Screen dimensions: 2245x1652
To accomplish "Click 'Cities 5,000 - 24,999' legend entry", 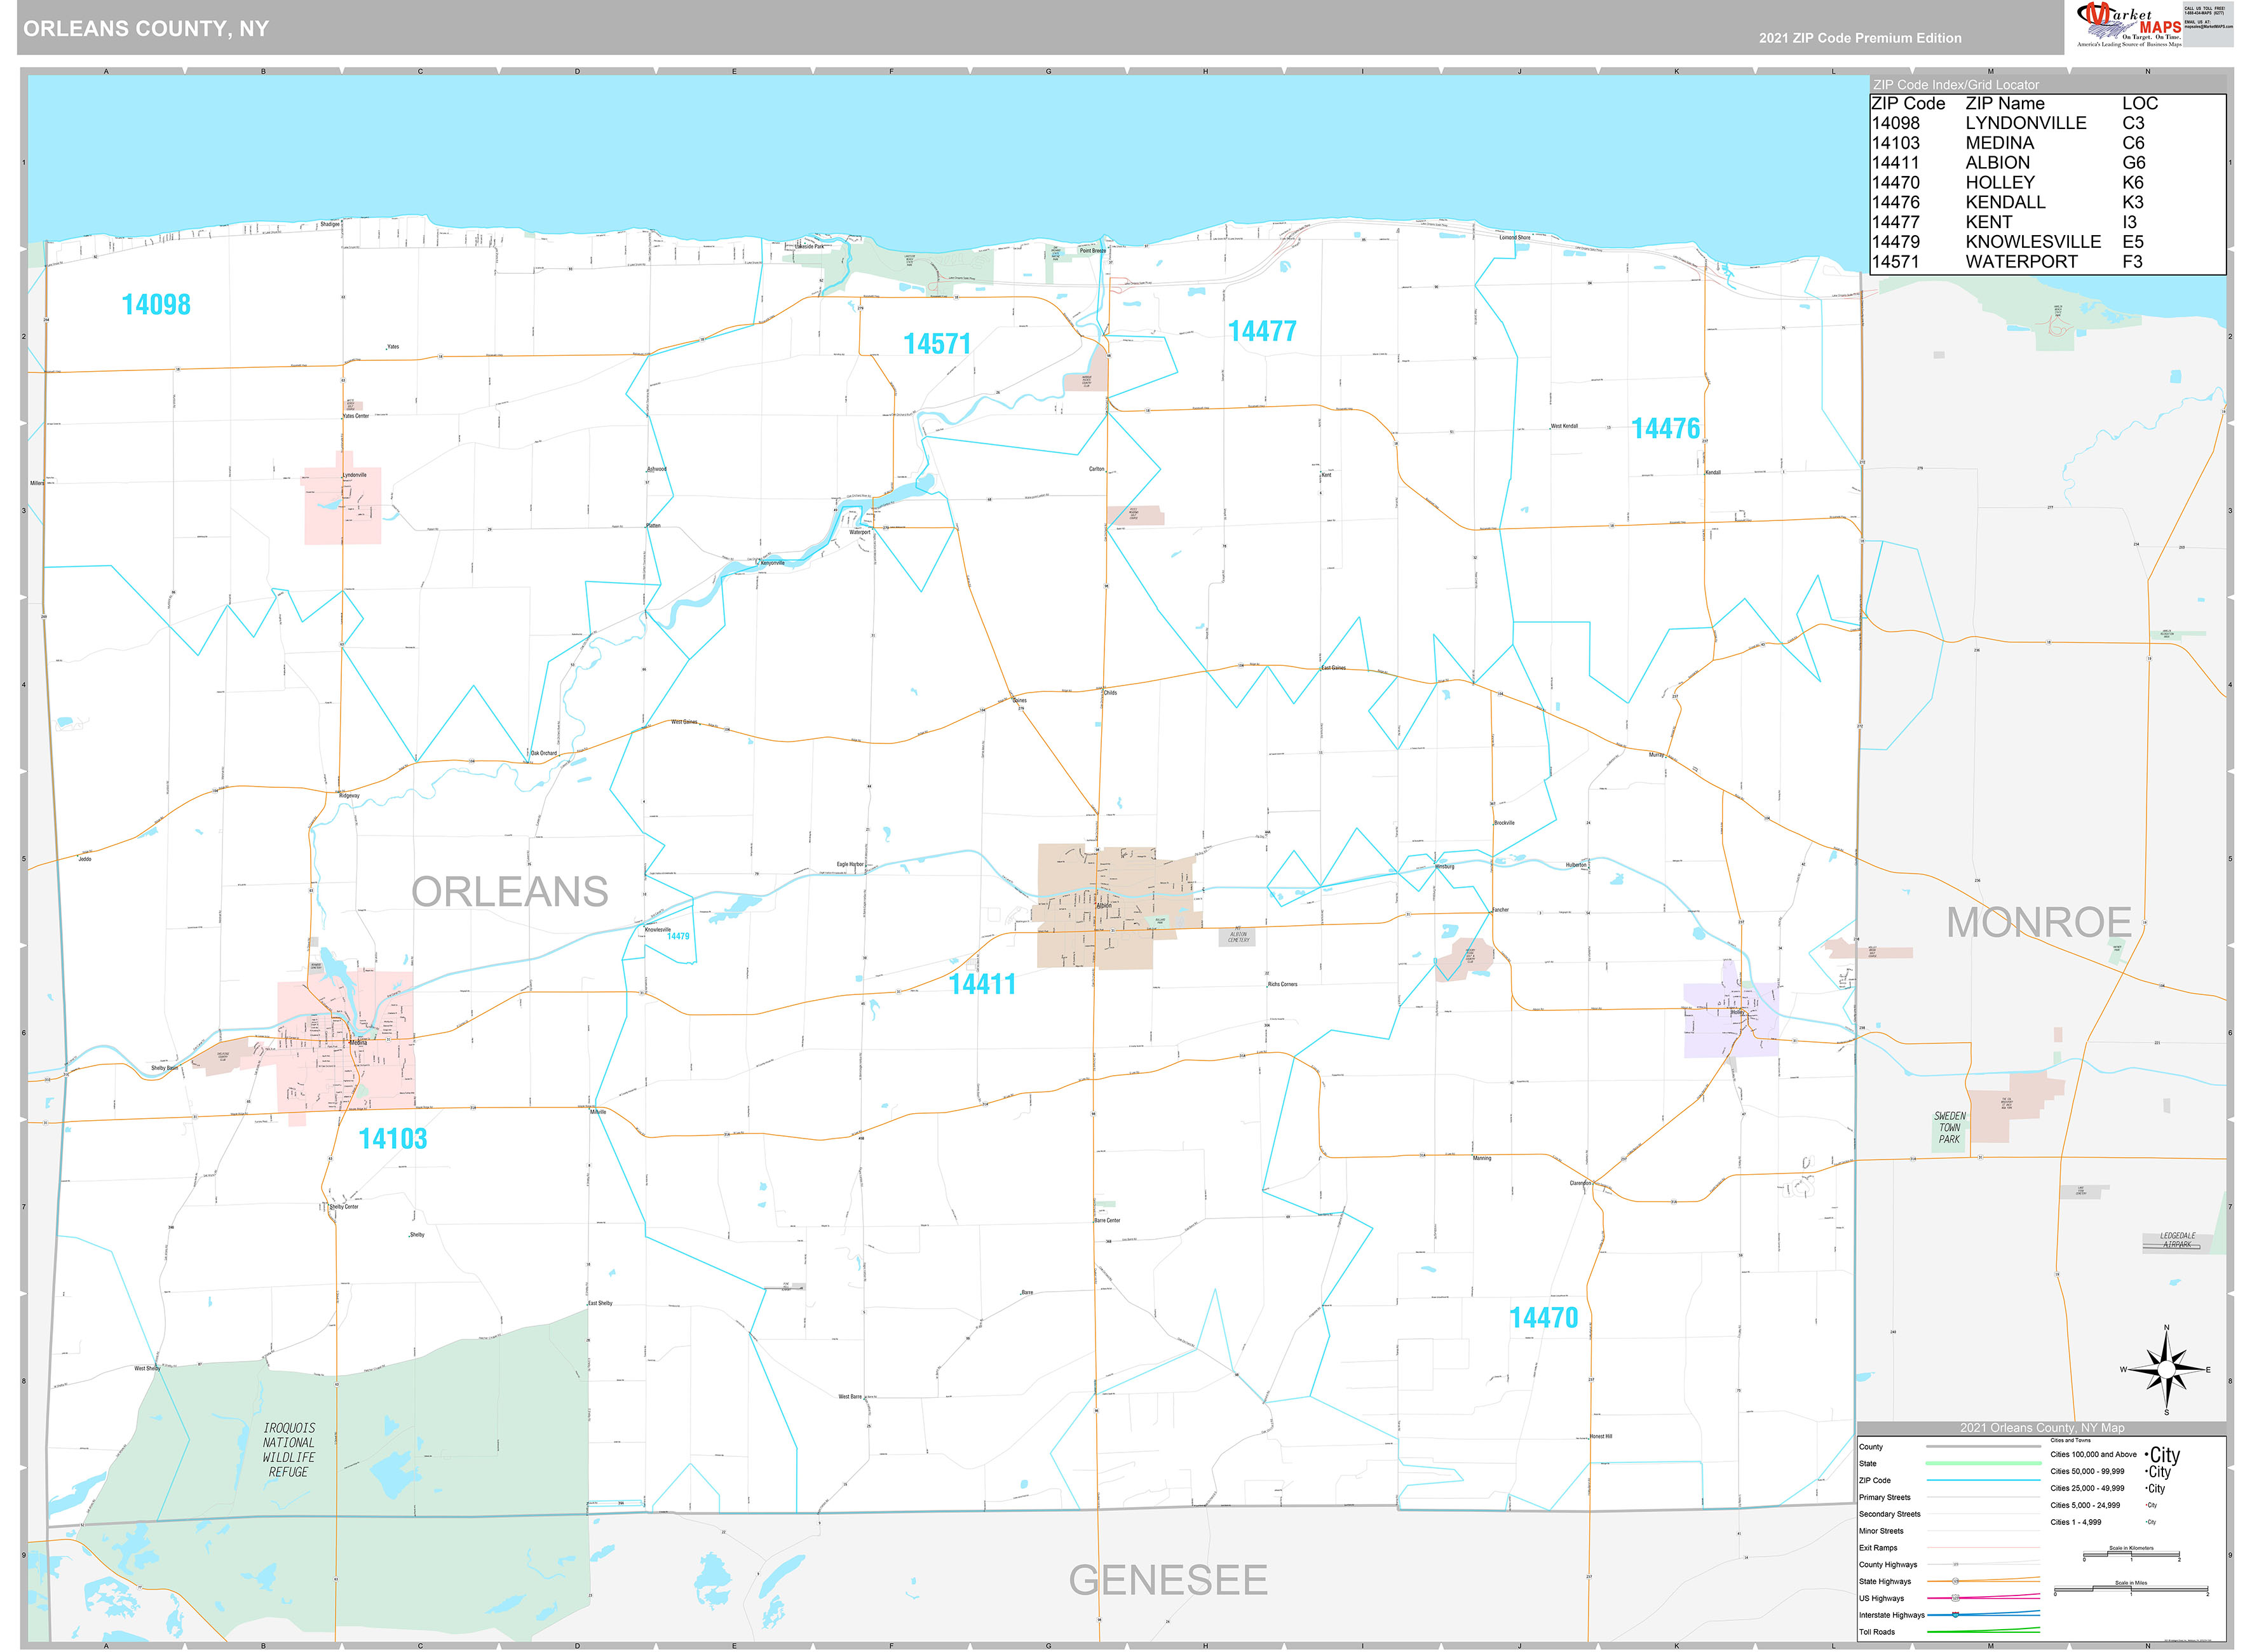I will [2085, 1505].
